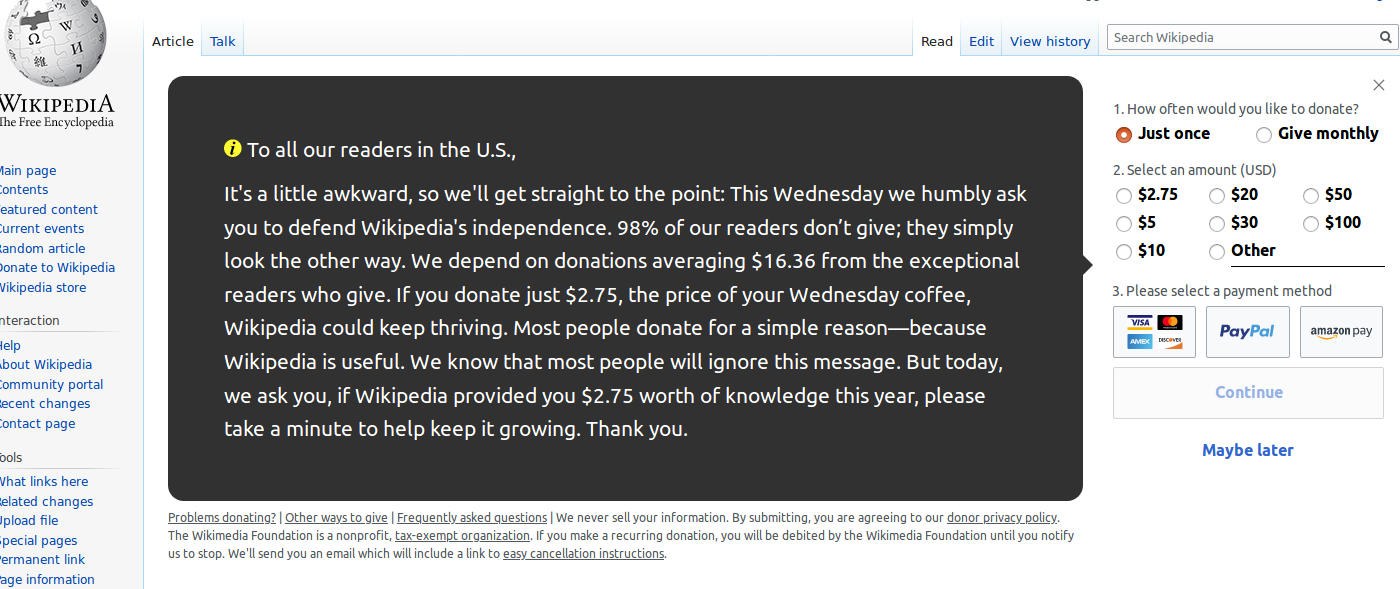Click the yellow info icon in banner
1400x589 pixels.
[x=233, y=149]
